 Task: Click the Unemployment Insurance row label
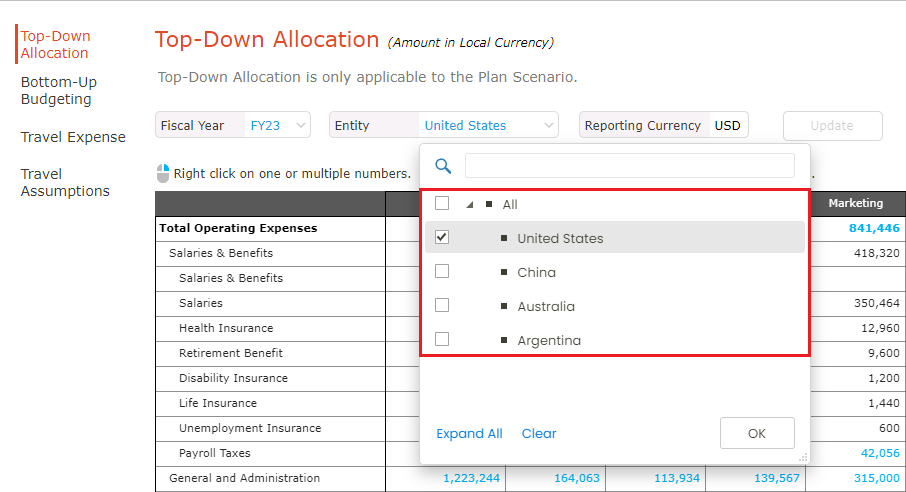[x=250, y=428]
